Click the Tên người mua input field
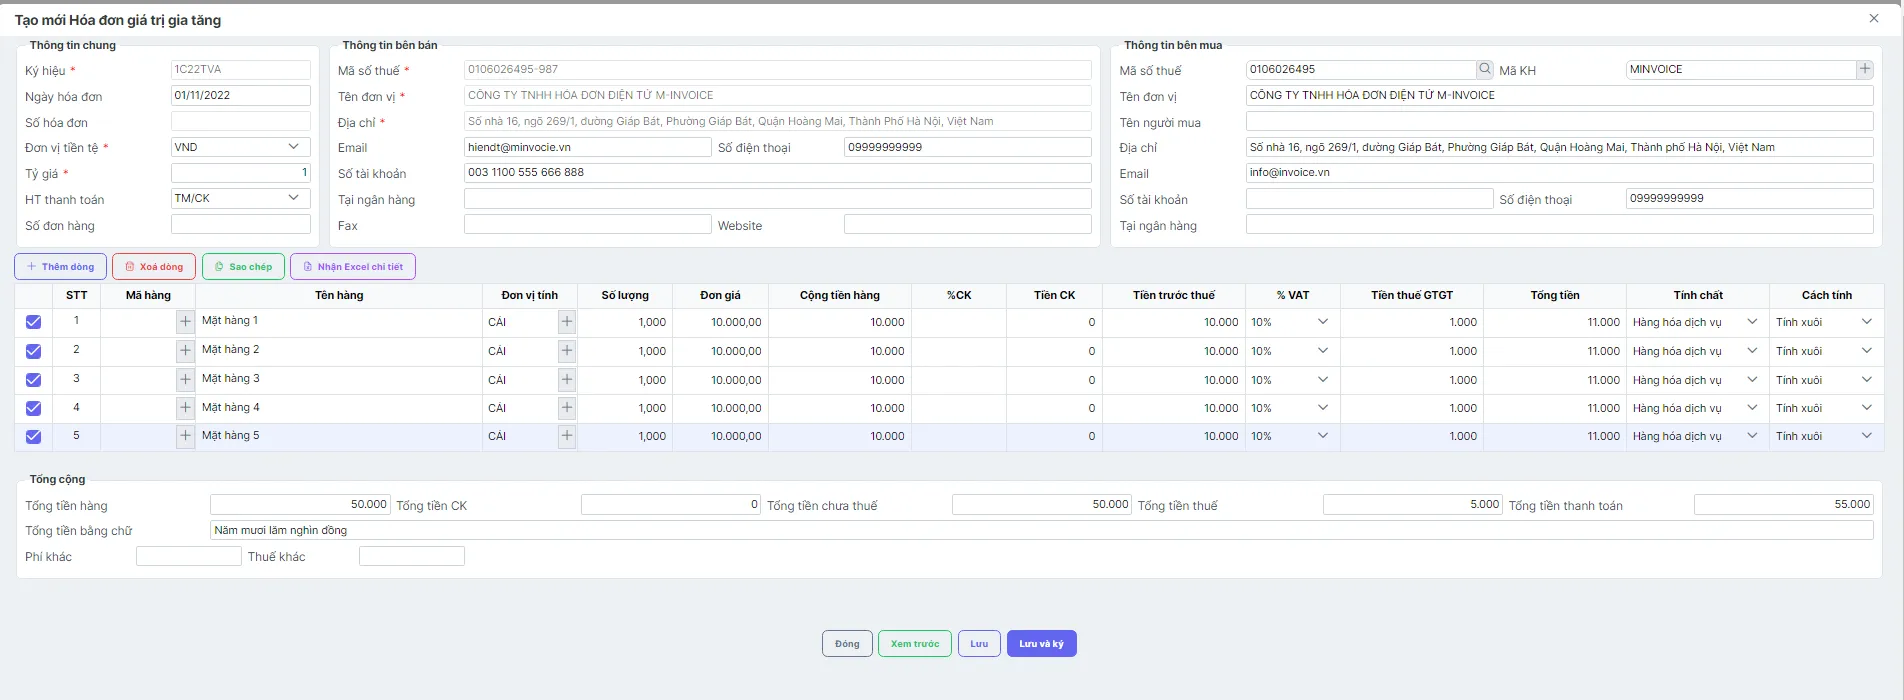The height and width of the screenshot is (700, 1904). click(x=1559, y=121)
